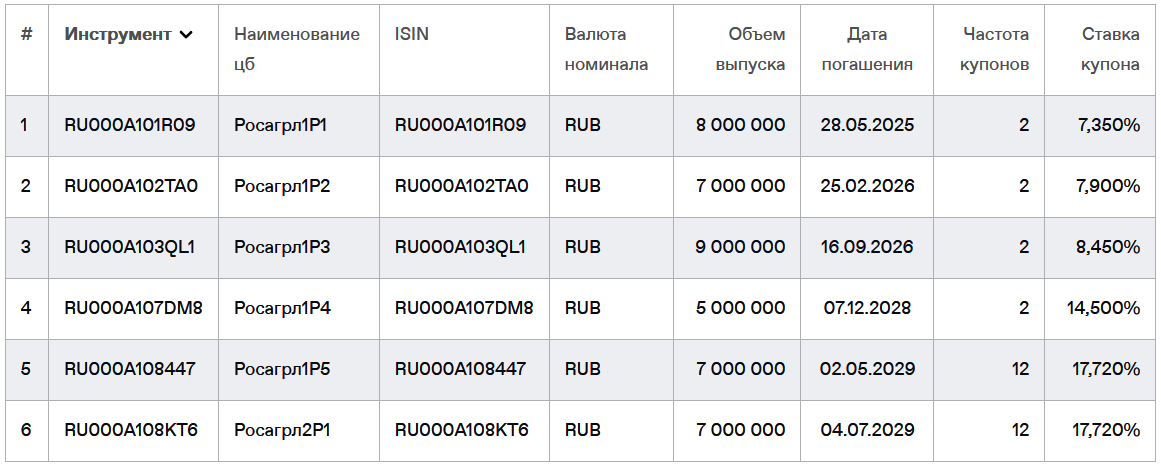Open instrument RU000A101R09 in first row

pyautogui.click(x=130, y=125)
